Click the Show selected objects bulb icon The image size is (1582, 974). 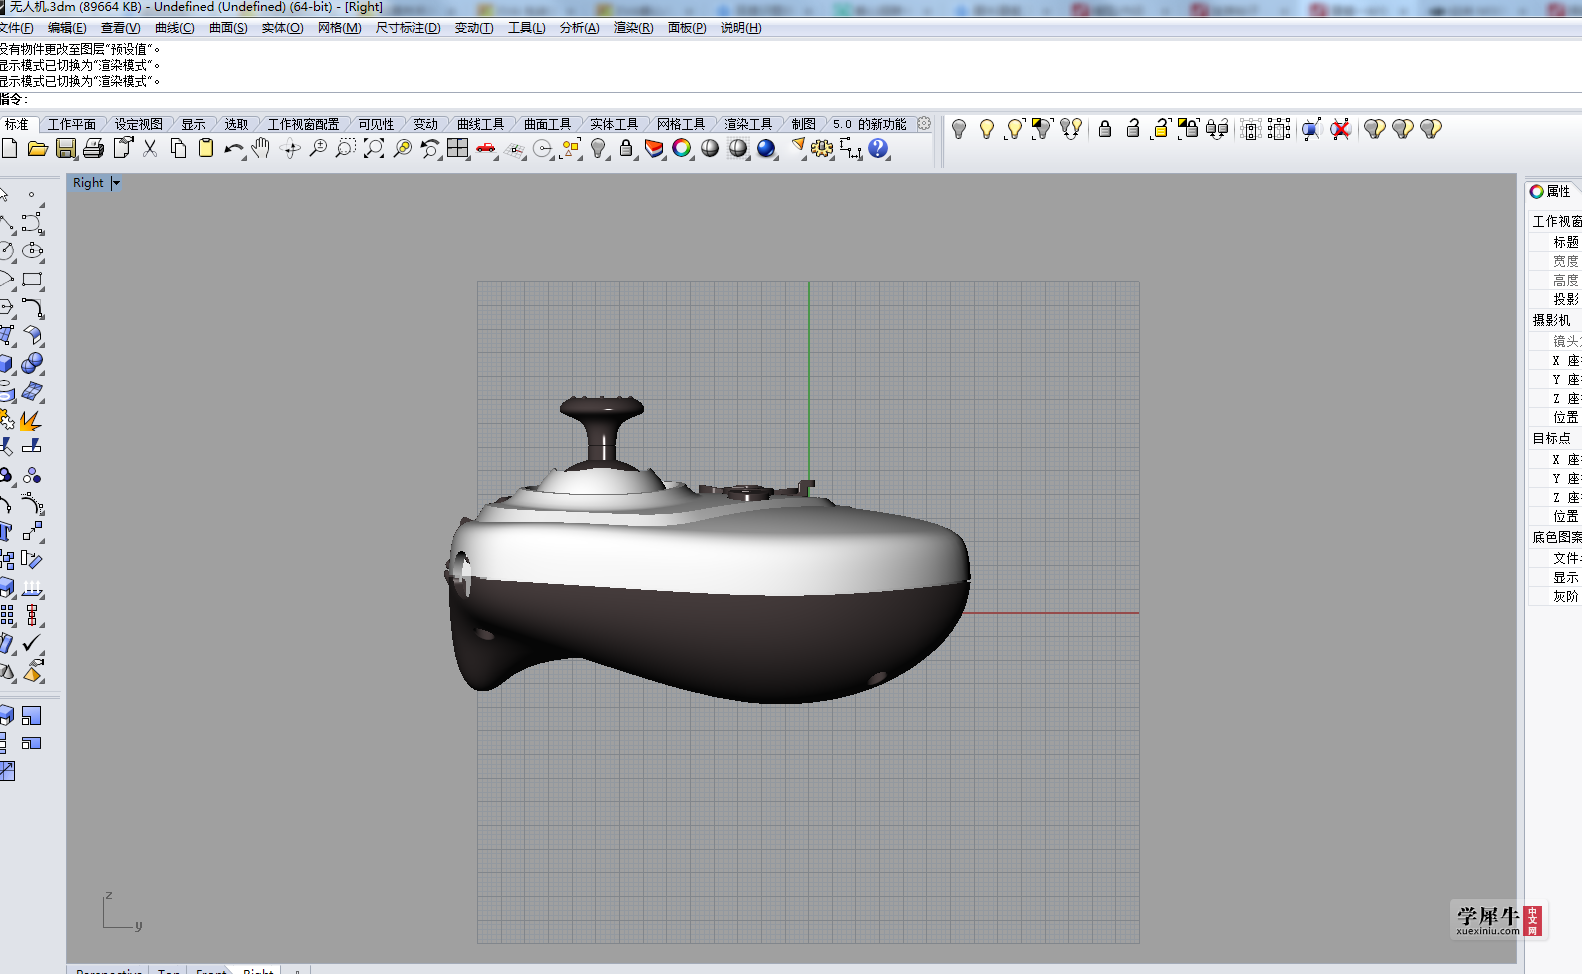[x=1015, y=129]
